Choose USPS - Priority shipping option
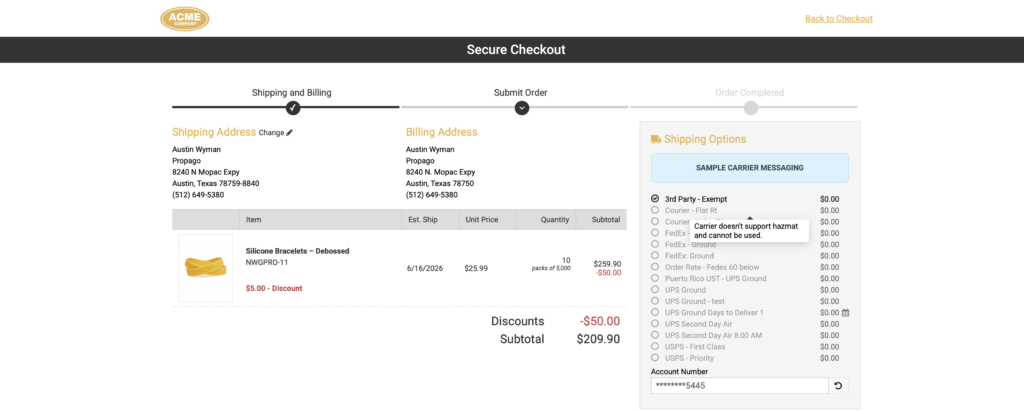This screenshot has height=411, width=1024. coord(655,358)
